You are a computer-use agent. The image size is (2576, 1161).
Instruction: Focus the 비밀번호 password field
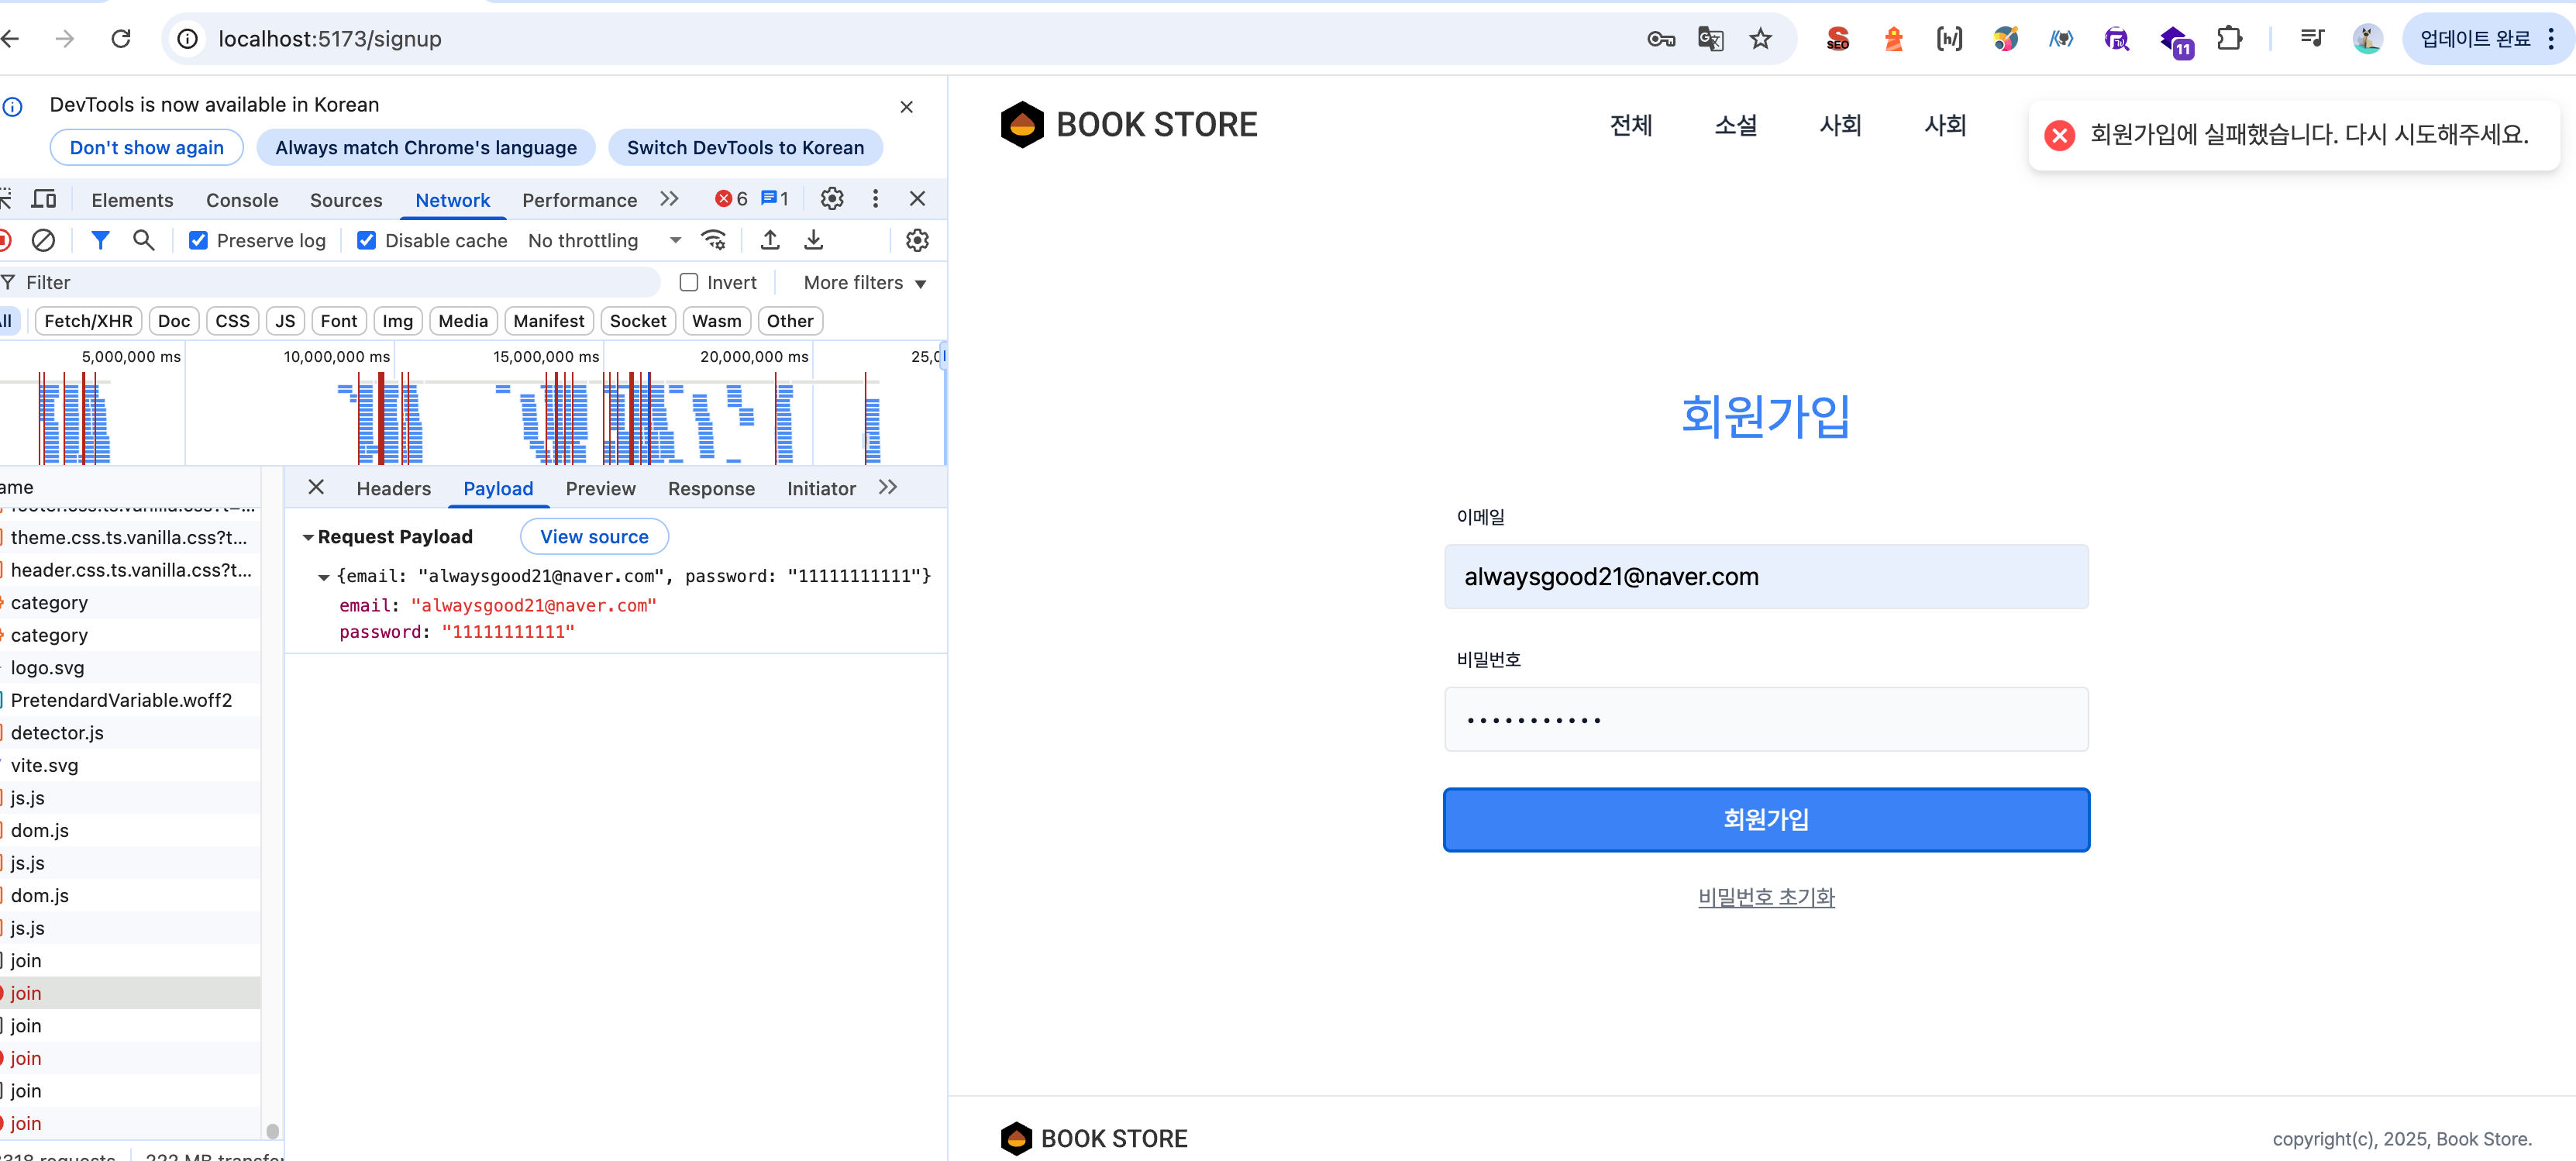point(1766,719)
